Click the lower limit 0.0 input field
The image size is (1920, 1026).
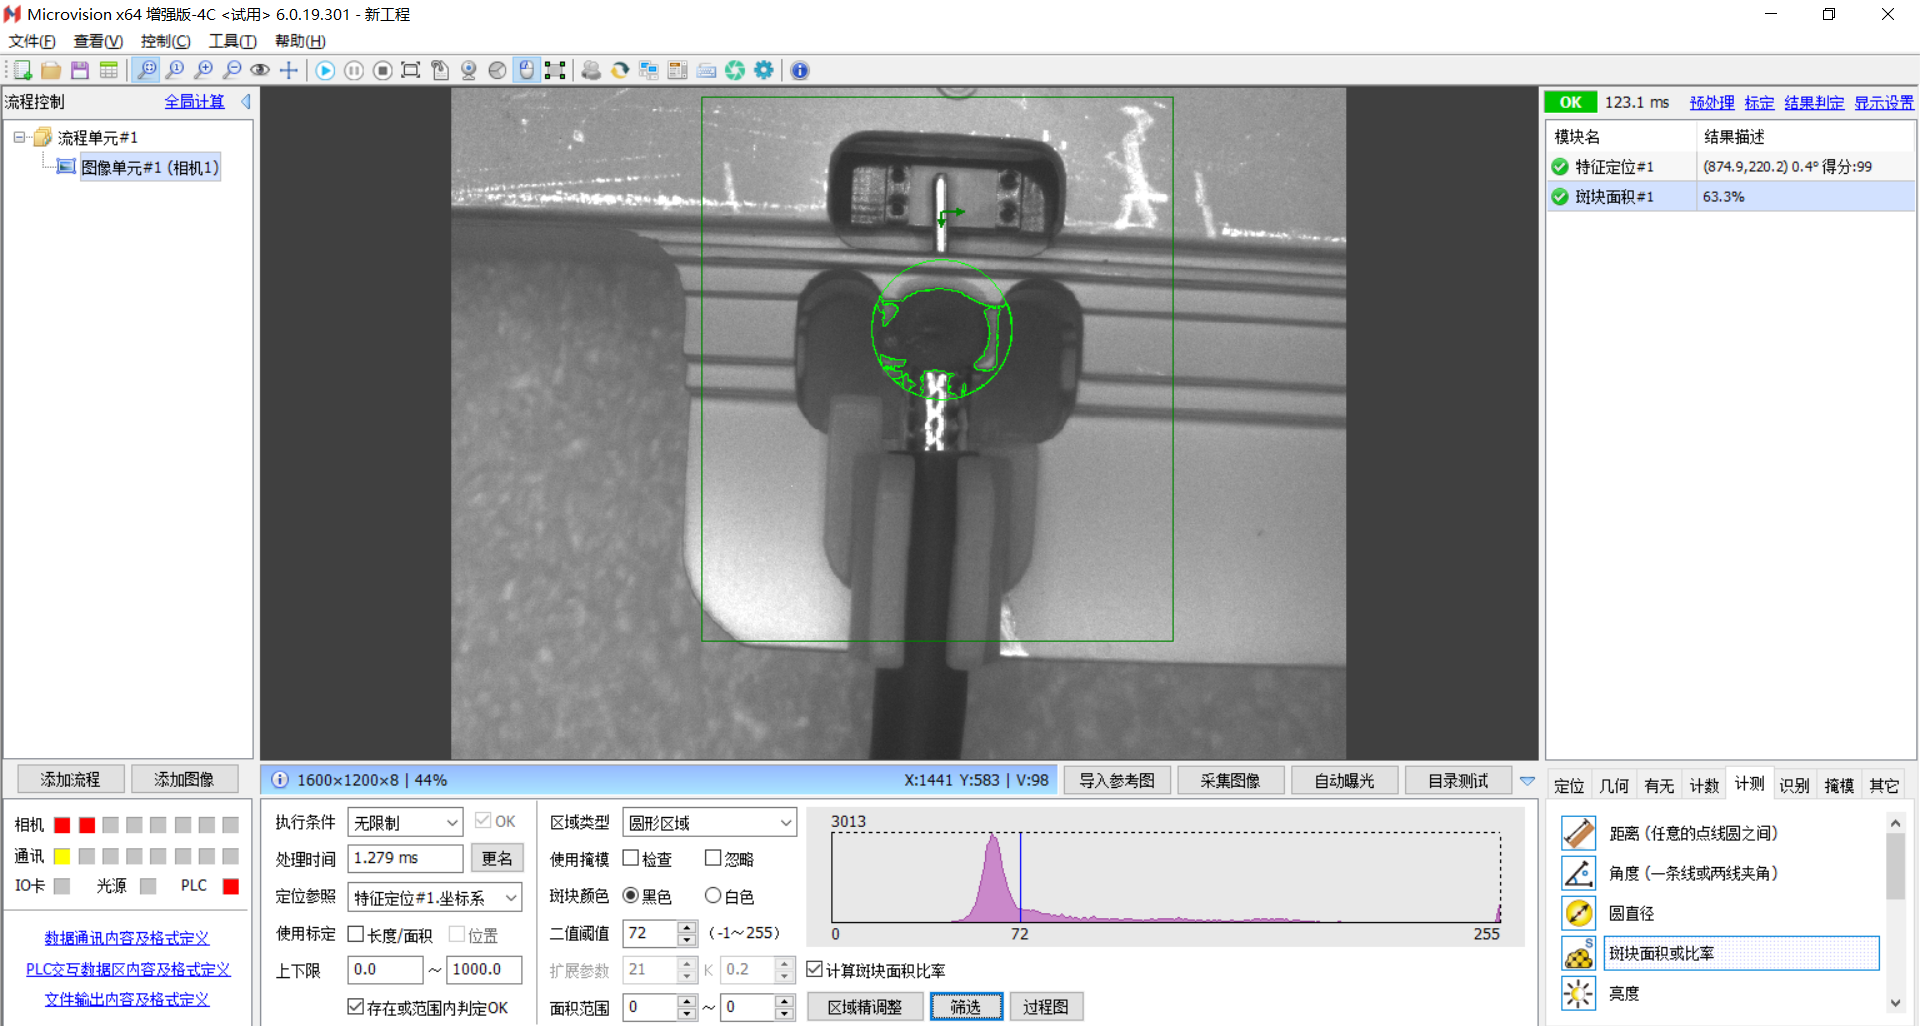coord(385,969)
